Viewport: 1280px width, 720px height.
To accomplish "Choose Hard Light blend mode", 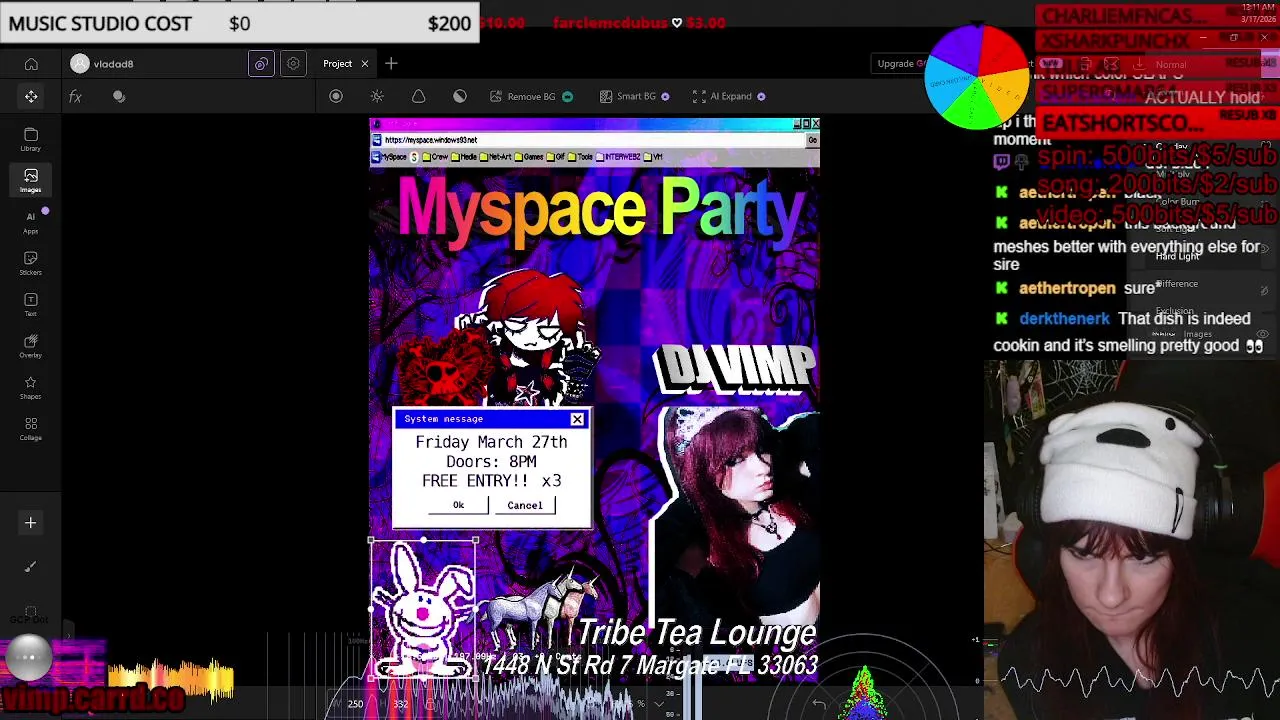I will (x=1177, y=257).
